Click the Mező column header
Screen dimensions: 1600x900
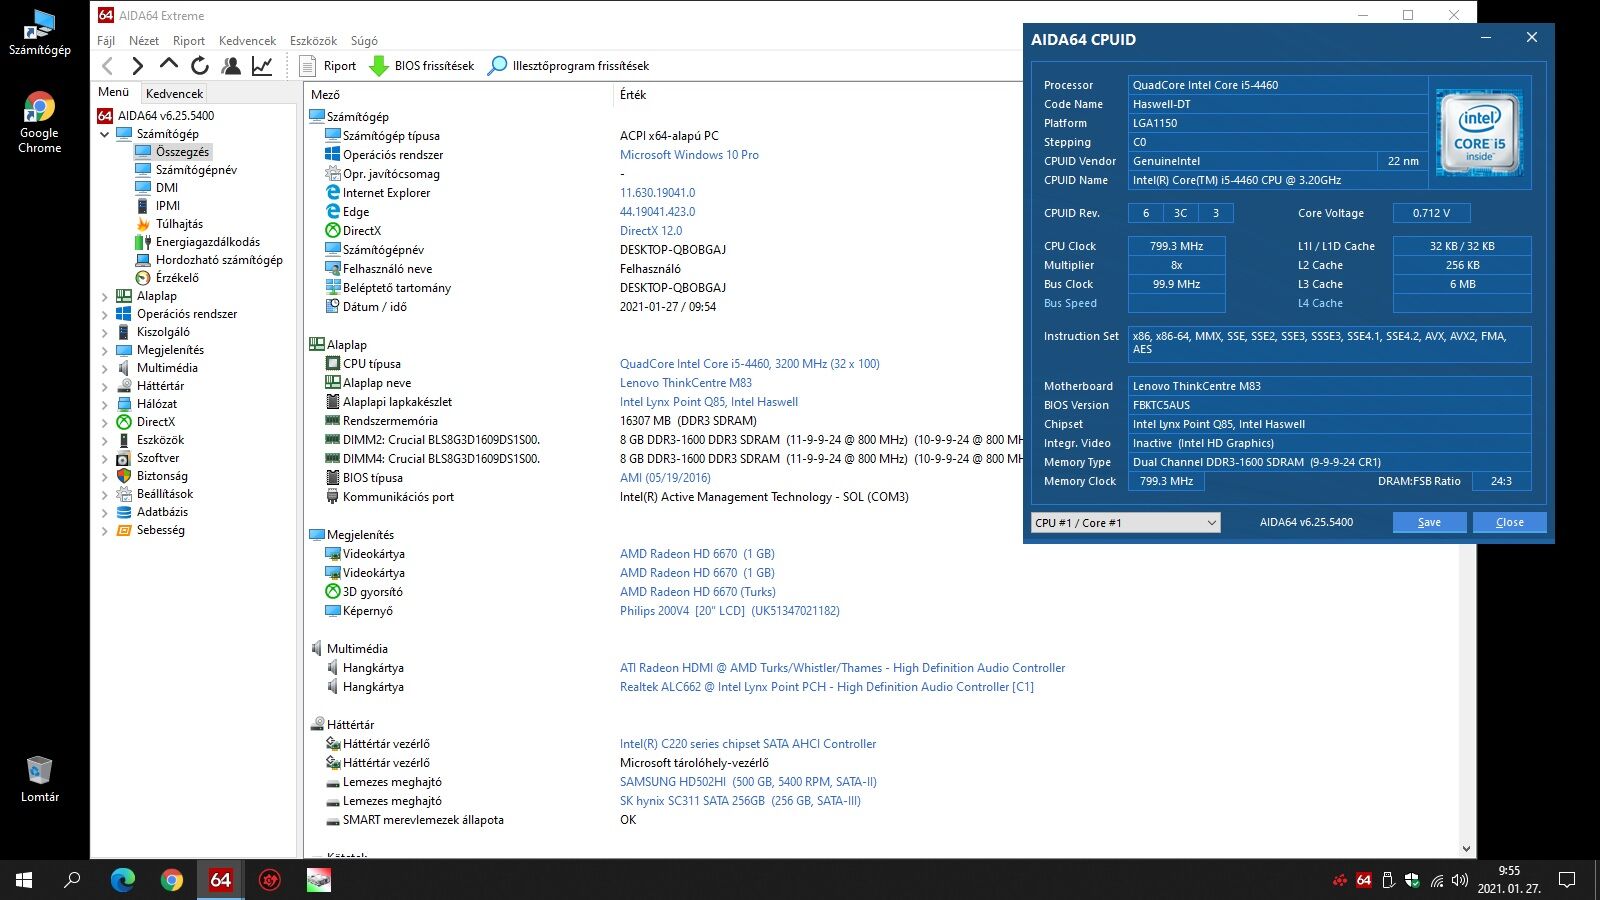tap(325, 95)
